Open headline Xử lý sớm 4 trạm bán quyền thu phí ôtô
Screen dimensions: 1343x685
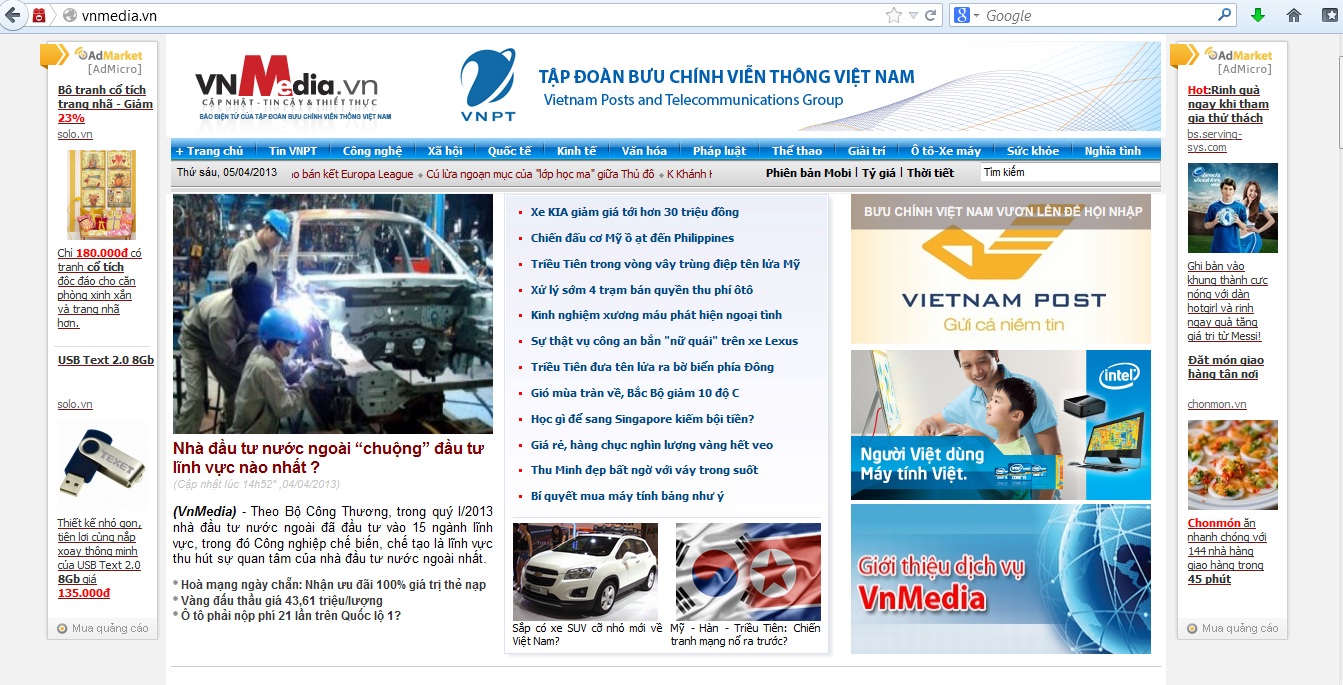pyautogui.click(x=642, y=290)
